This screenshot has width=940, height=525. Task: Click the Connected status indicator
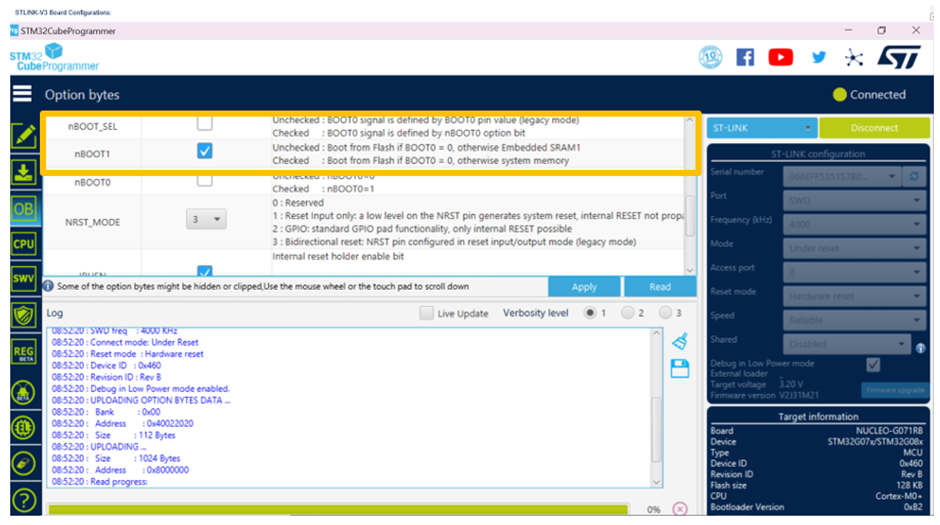pyautogui.click(x=869, y=94)
